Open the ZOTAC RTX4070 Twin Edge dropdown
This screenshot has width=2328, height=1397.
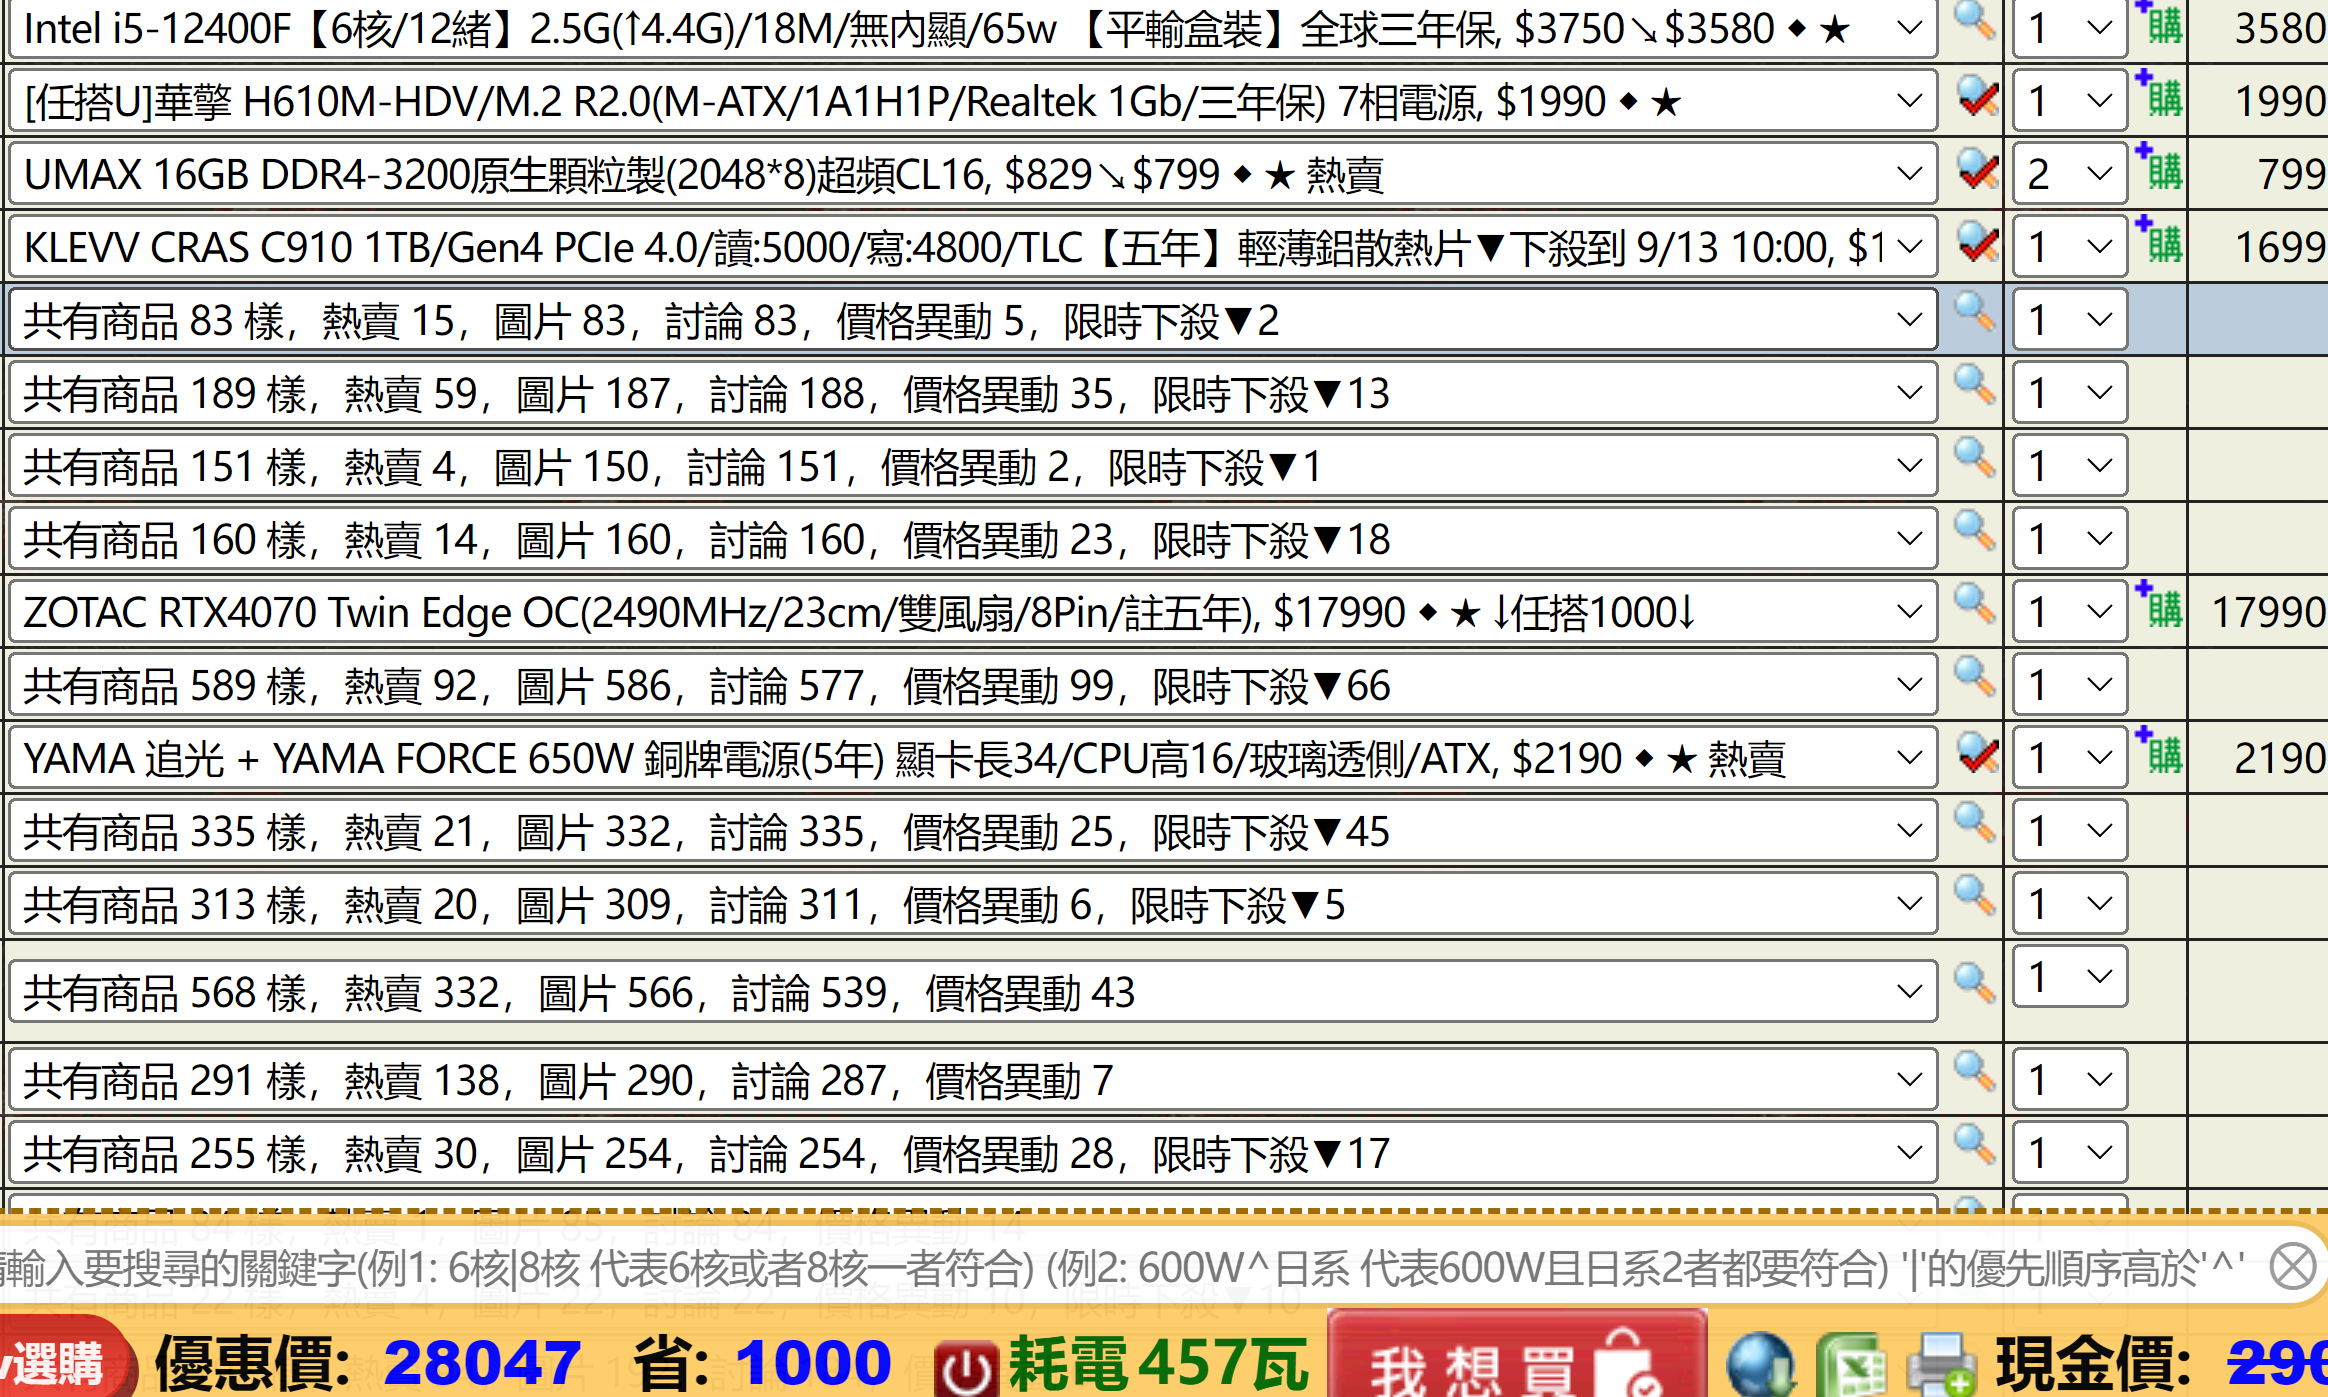[972, 612]
